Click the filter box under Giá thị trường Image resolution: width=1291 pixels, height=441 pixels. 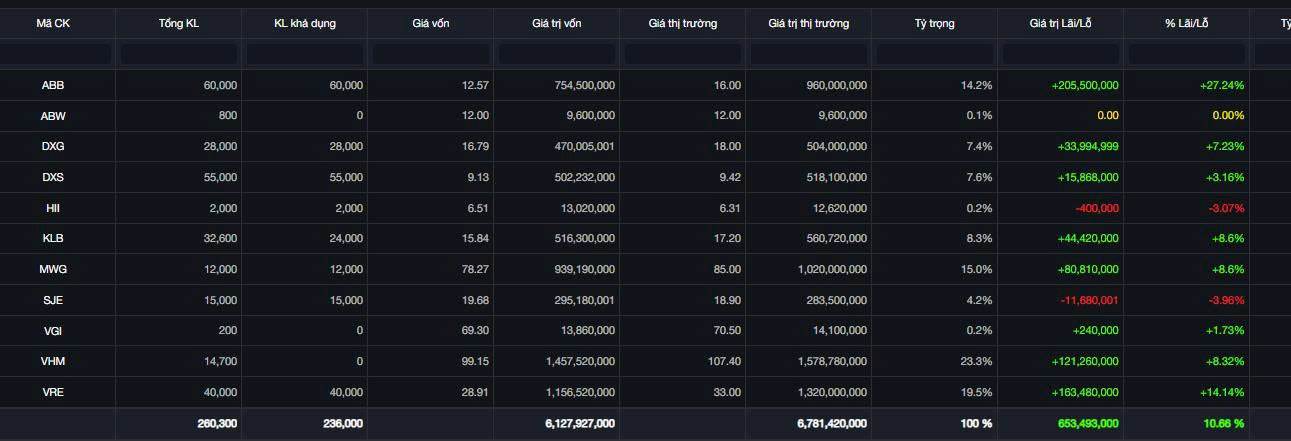[x=683, y=54]
